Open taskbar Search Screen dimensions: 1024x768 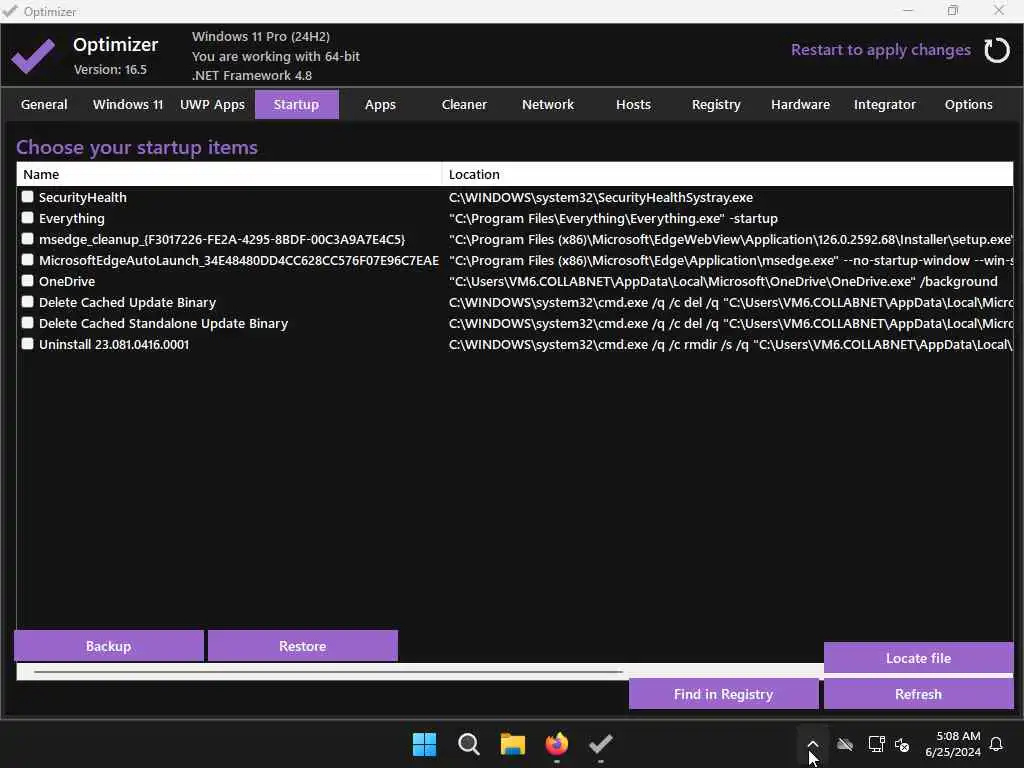point(469,744)
